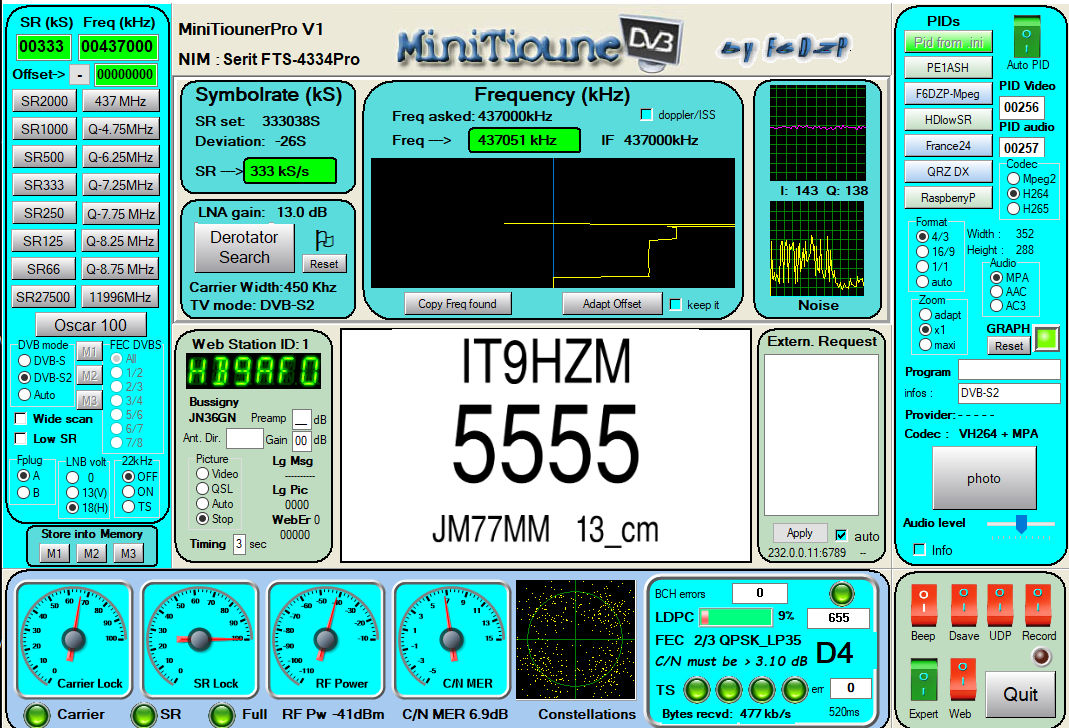Enable the Low SR checkbox
Screen dimensions: 1069x728
tap(21, 438)
